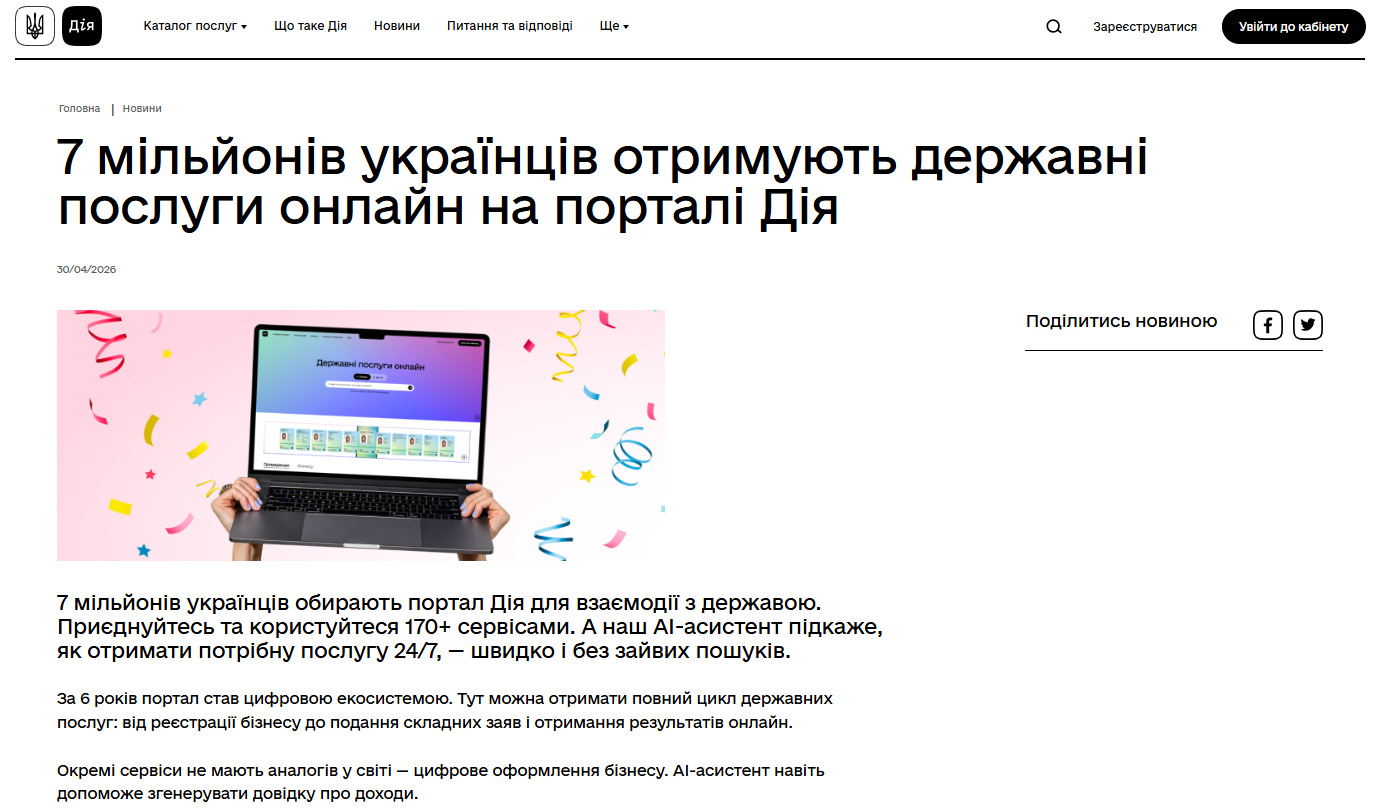Click the Ukrainian trident emblem logo
Image resolution: width=1377 pixels, height=808 pixels.
pyautogui.click(x=35, y=26)
